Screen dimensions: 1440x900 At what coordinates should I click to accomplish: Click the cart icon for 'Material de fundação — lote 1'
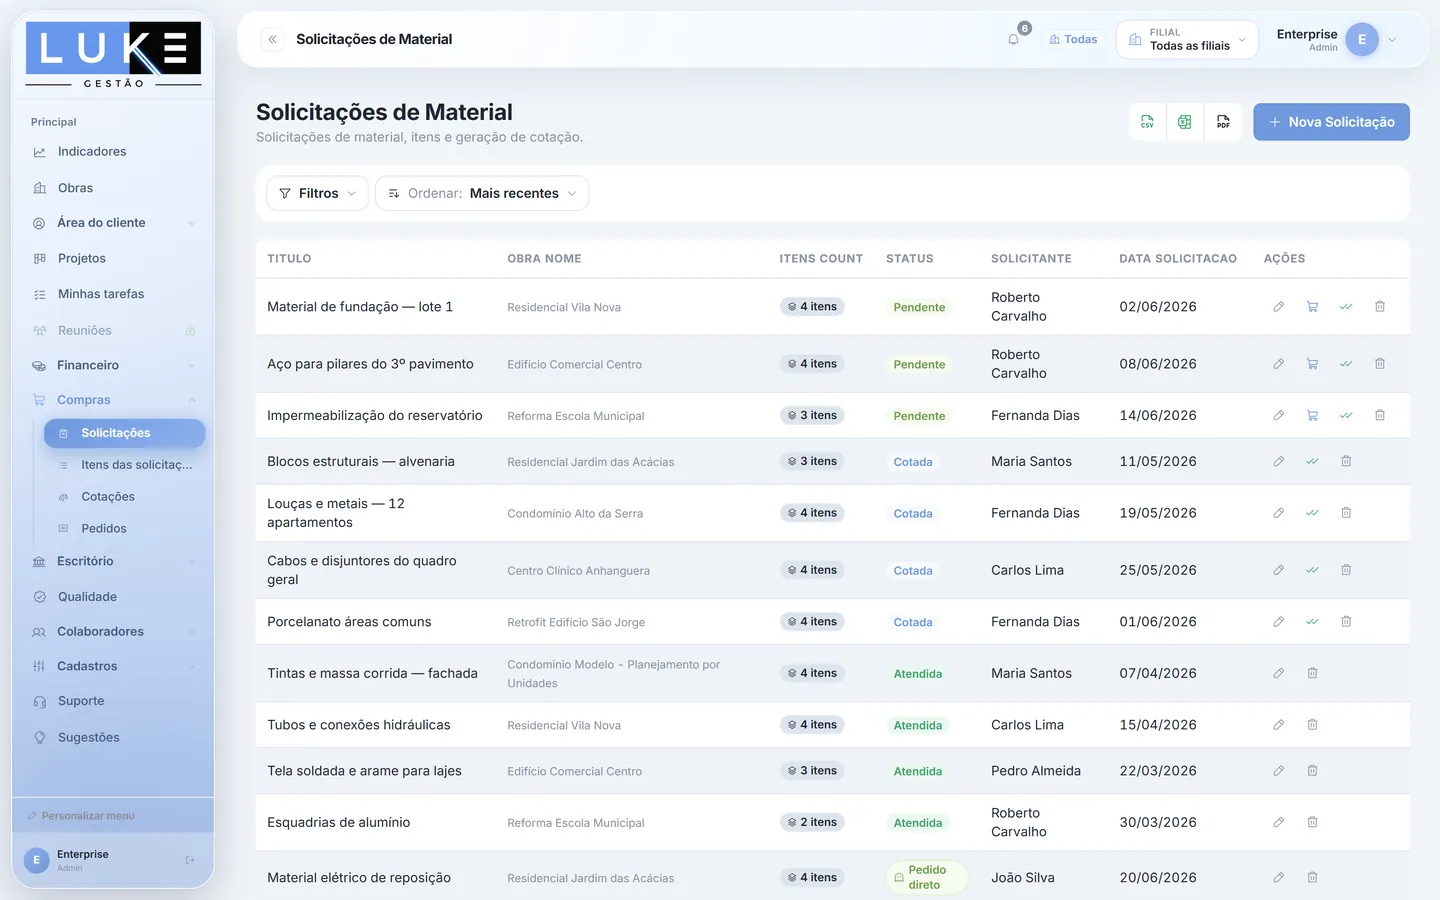(1312, 307)
